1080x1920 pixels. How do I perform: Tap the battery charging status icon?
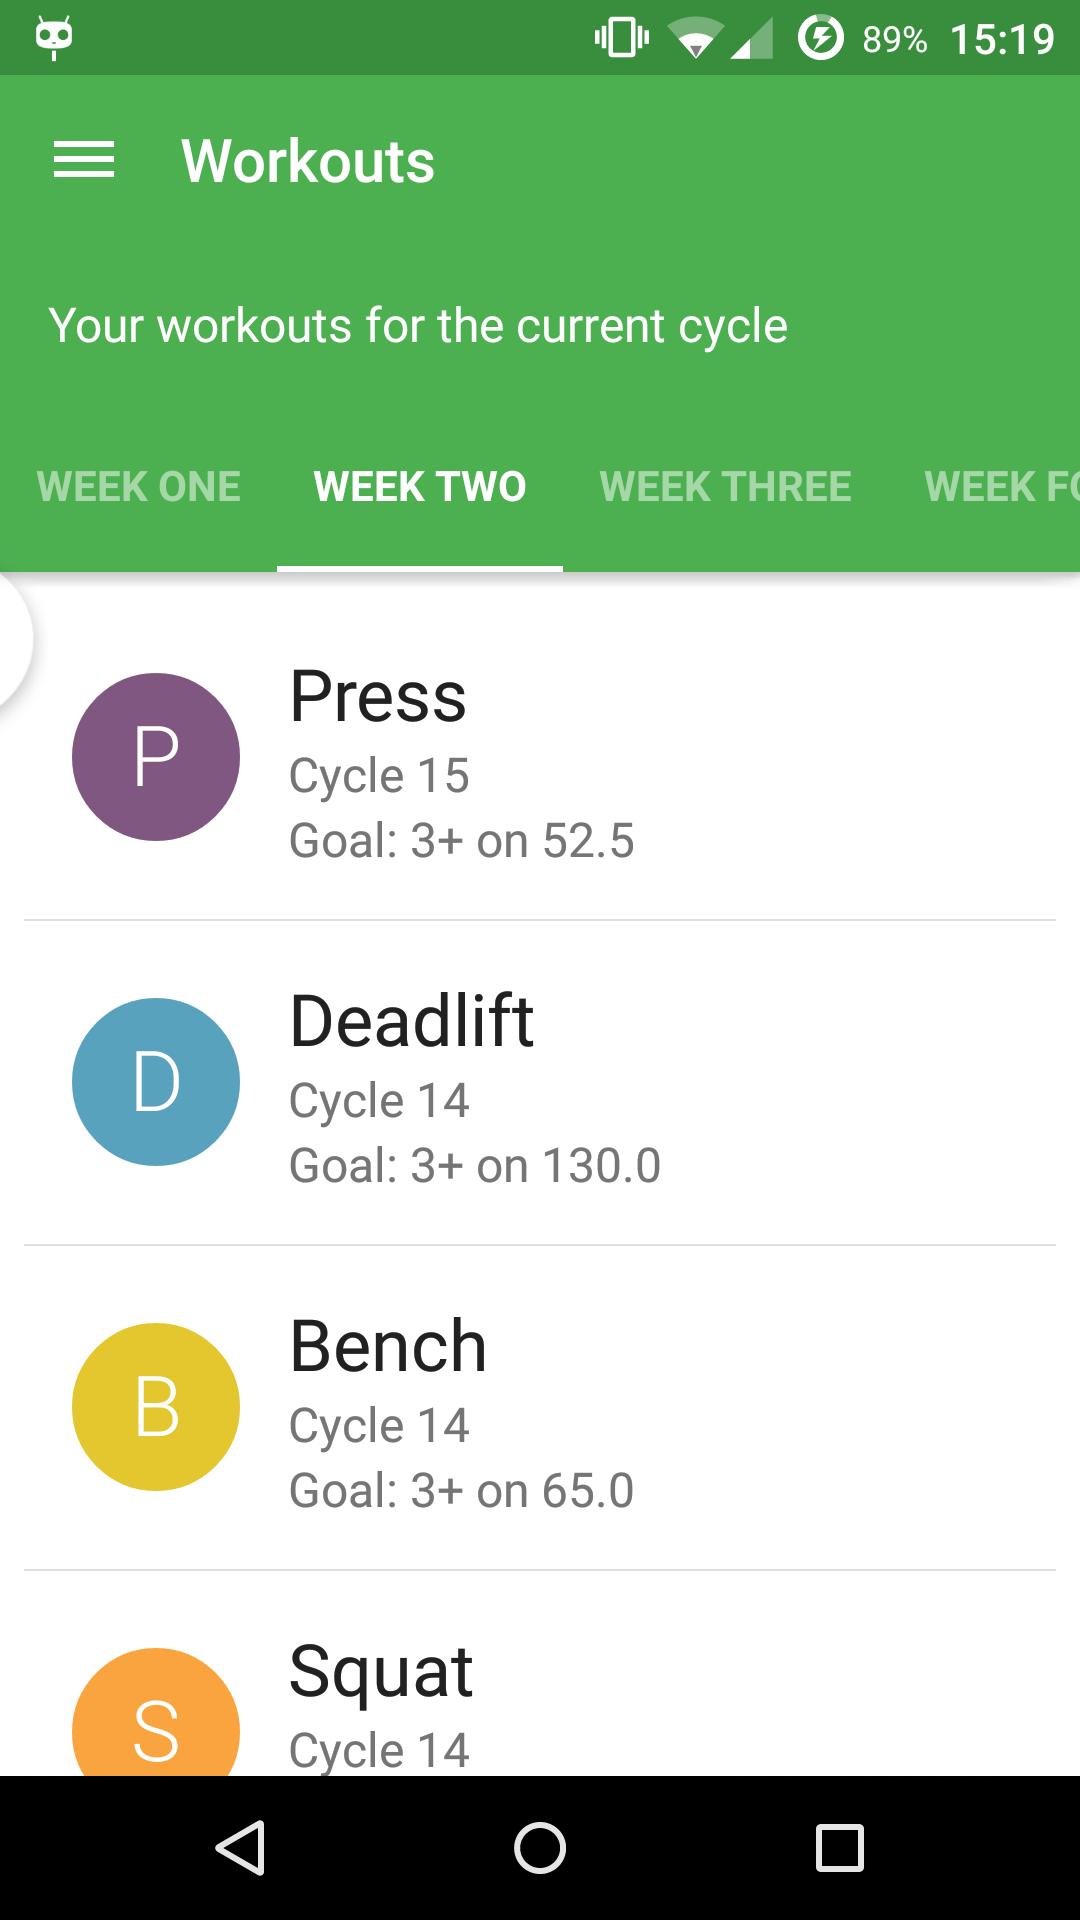coord(821,39)
